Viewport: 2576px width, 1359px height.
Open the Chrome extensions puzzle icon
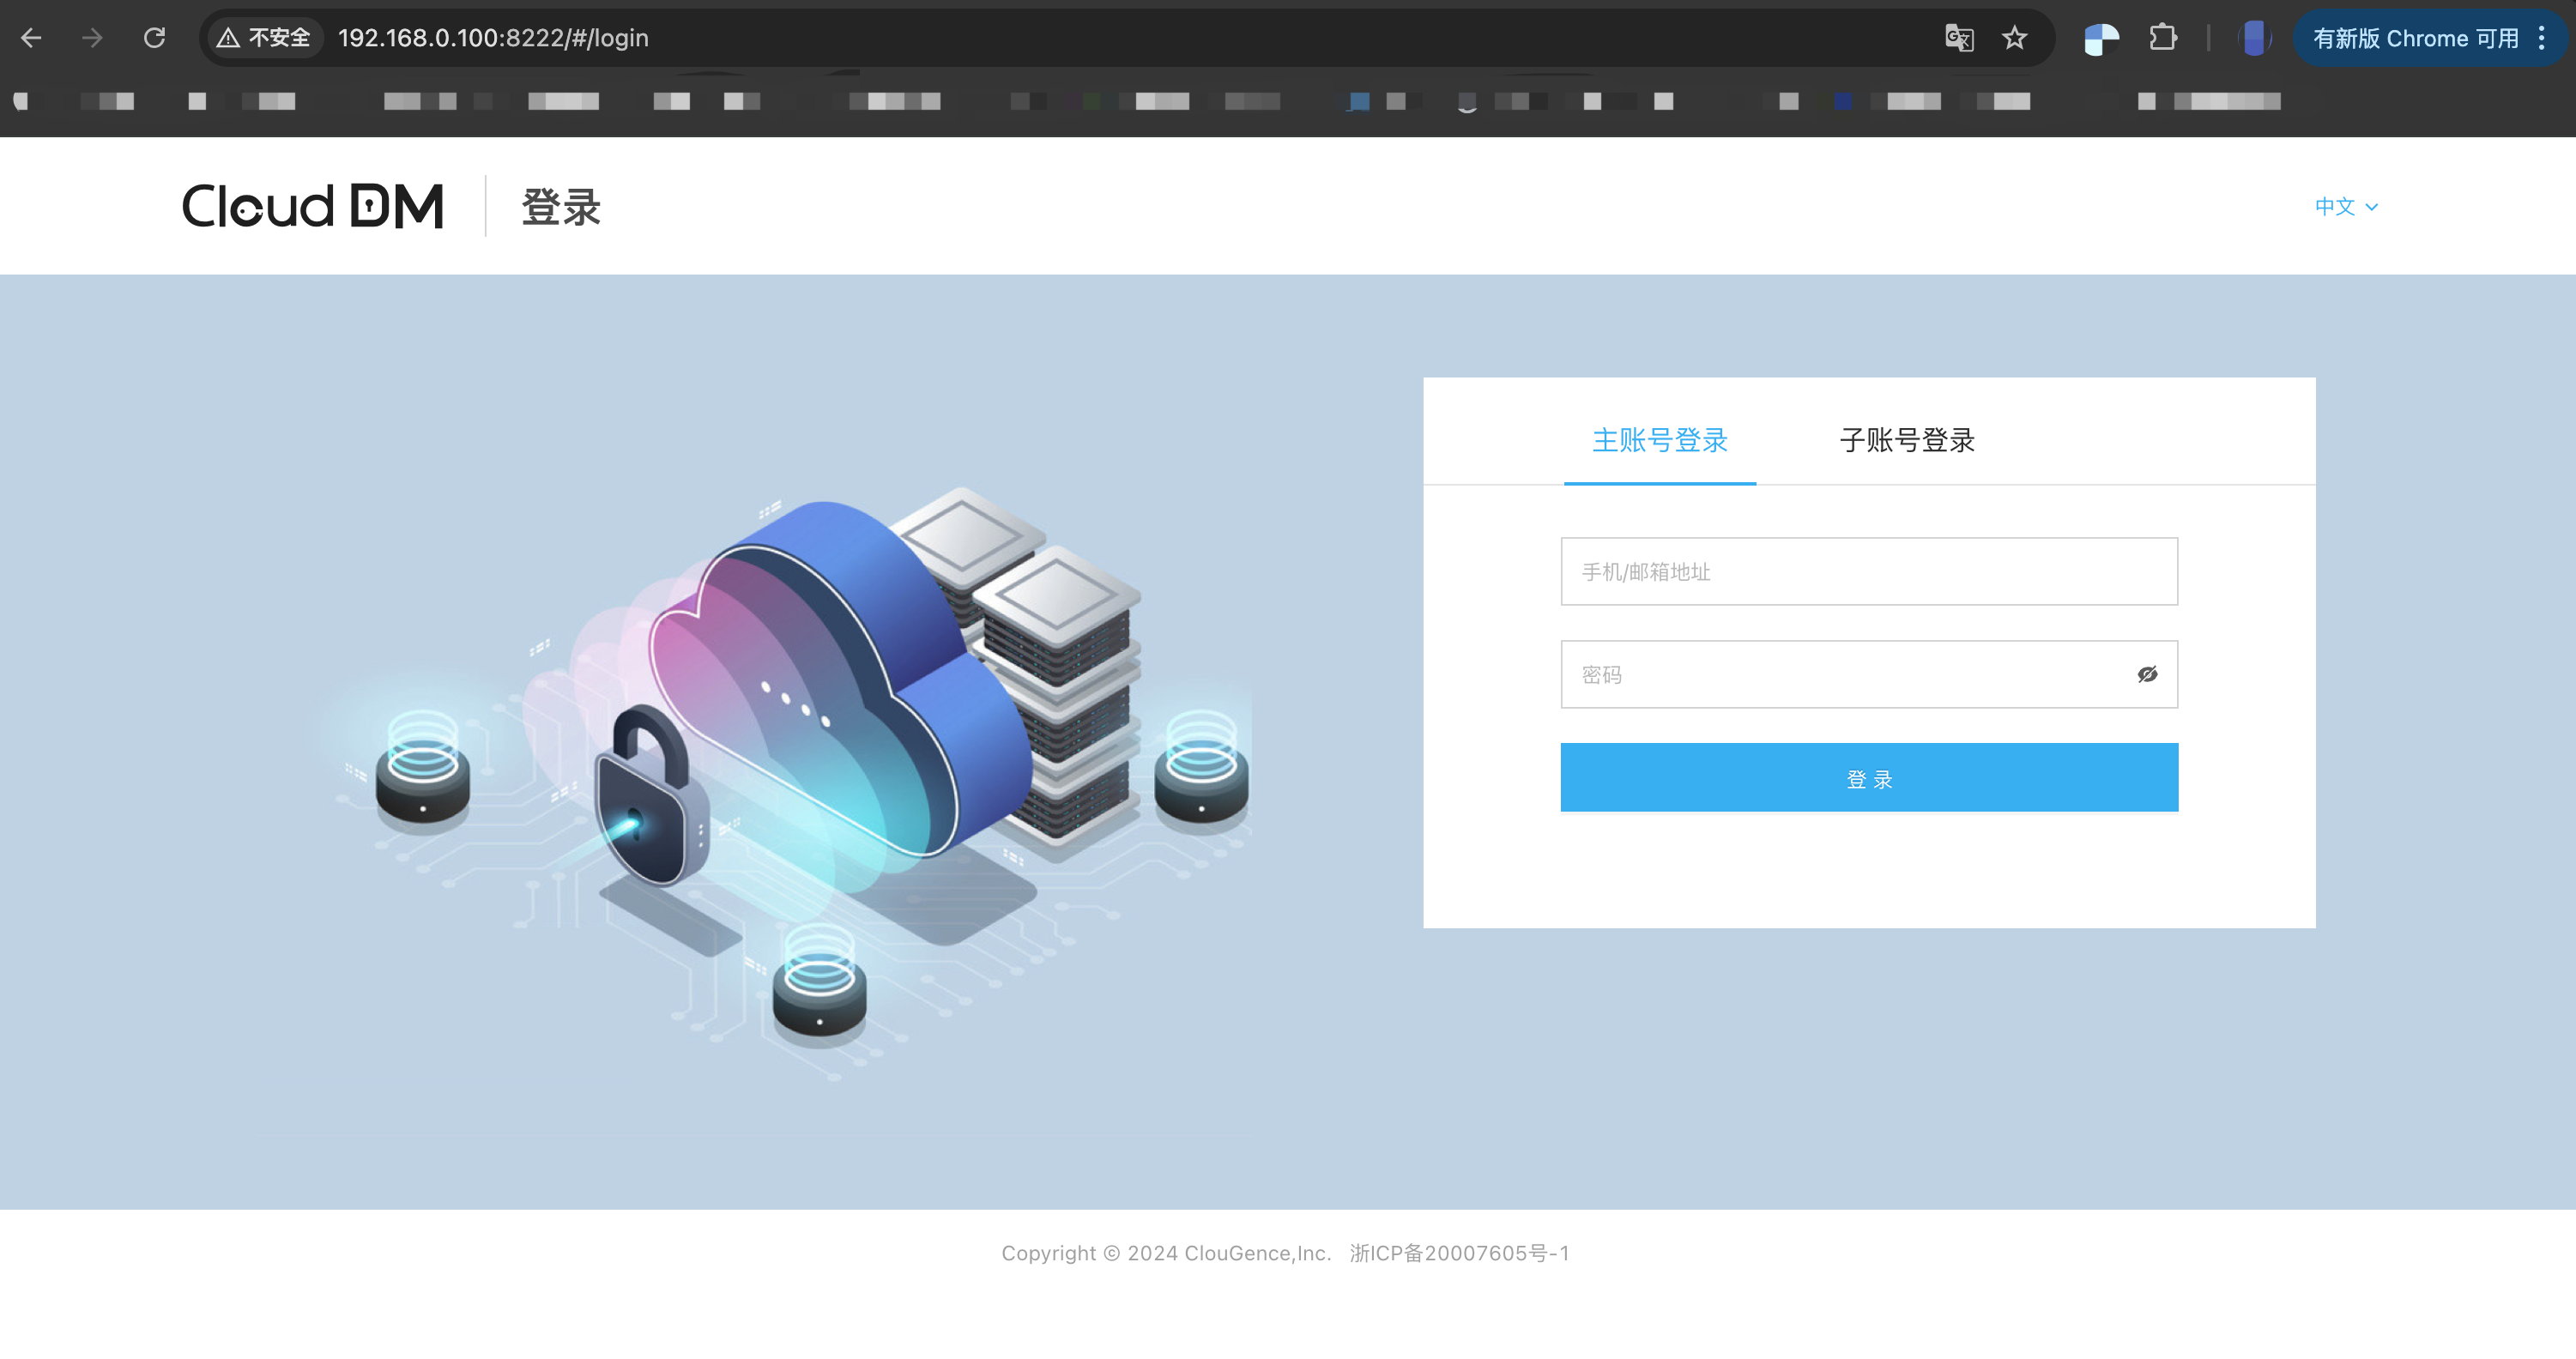point(2162,38)
